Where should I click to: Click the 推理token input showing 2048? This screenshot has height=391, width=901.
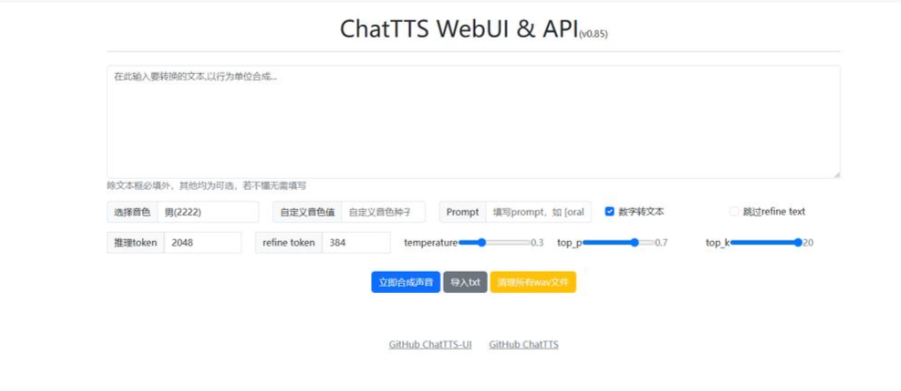[x=203, y=243]
